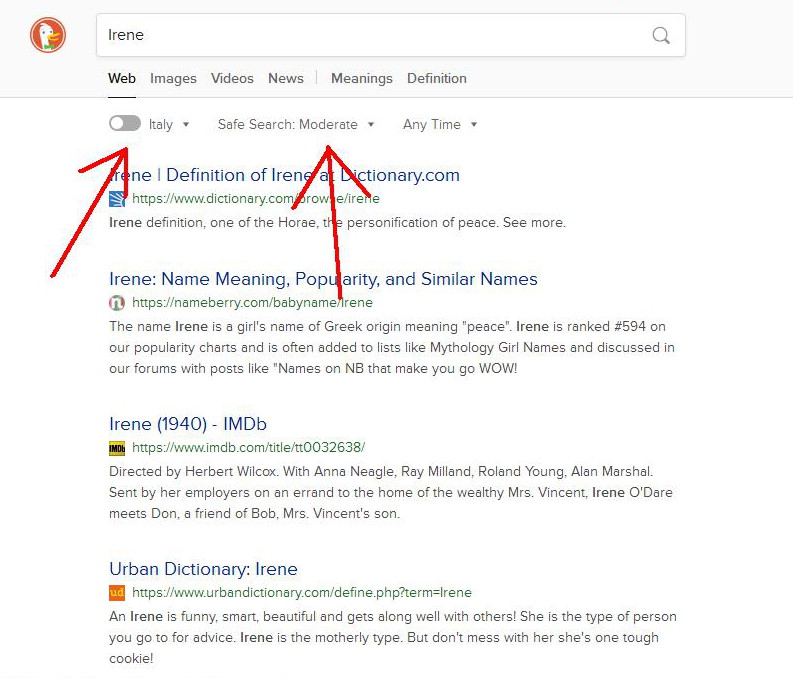This screenshot has height=678, width=793.
Task: Open the Italy region dropdown
Action: click(169, 124)
